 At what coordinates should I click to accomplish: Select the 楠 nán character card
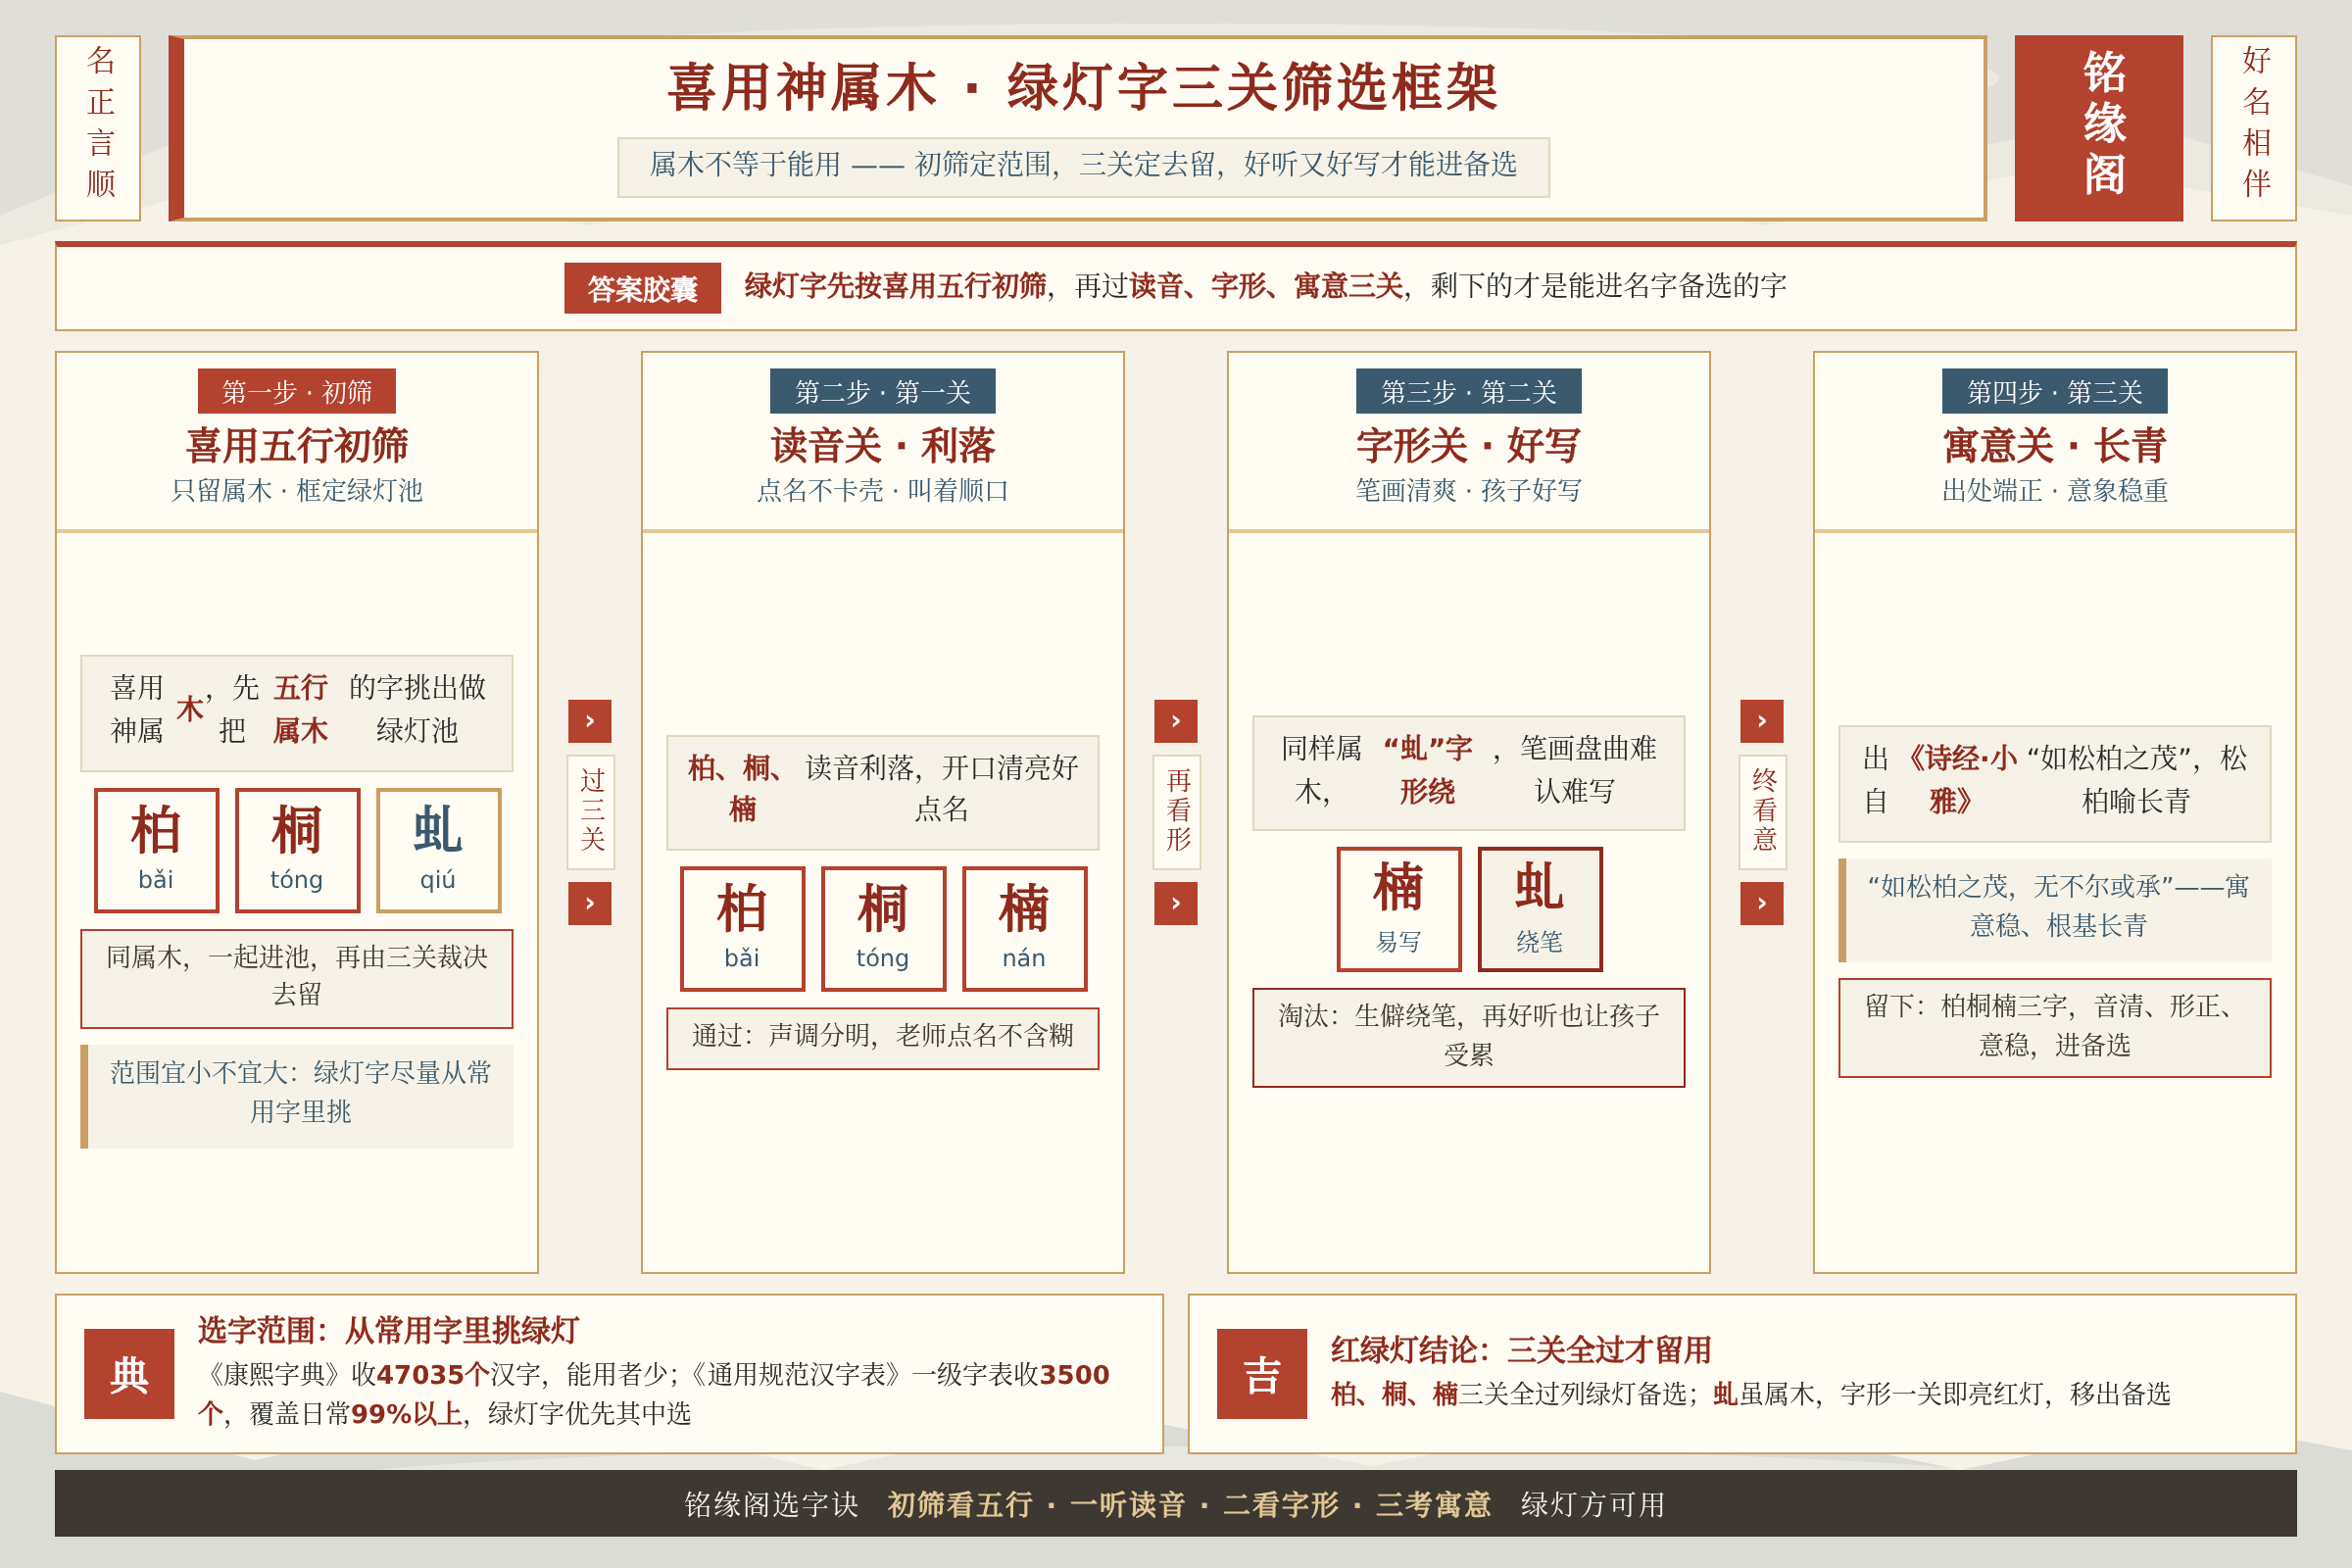1024,929
